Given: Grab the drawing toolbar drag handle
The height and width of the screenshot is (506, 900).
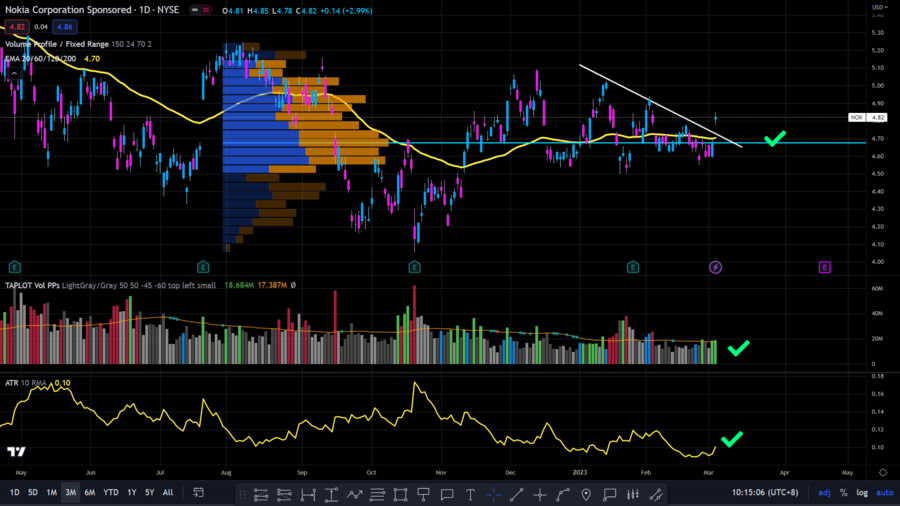Looking at the screenshot, I should click(x=242, y=494).
